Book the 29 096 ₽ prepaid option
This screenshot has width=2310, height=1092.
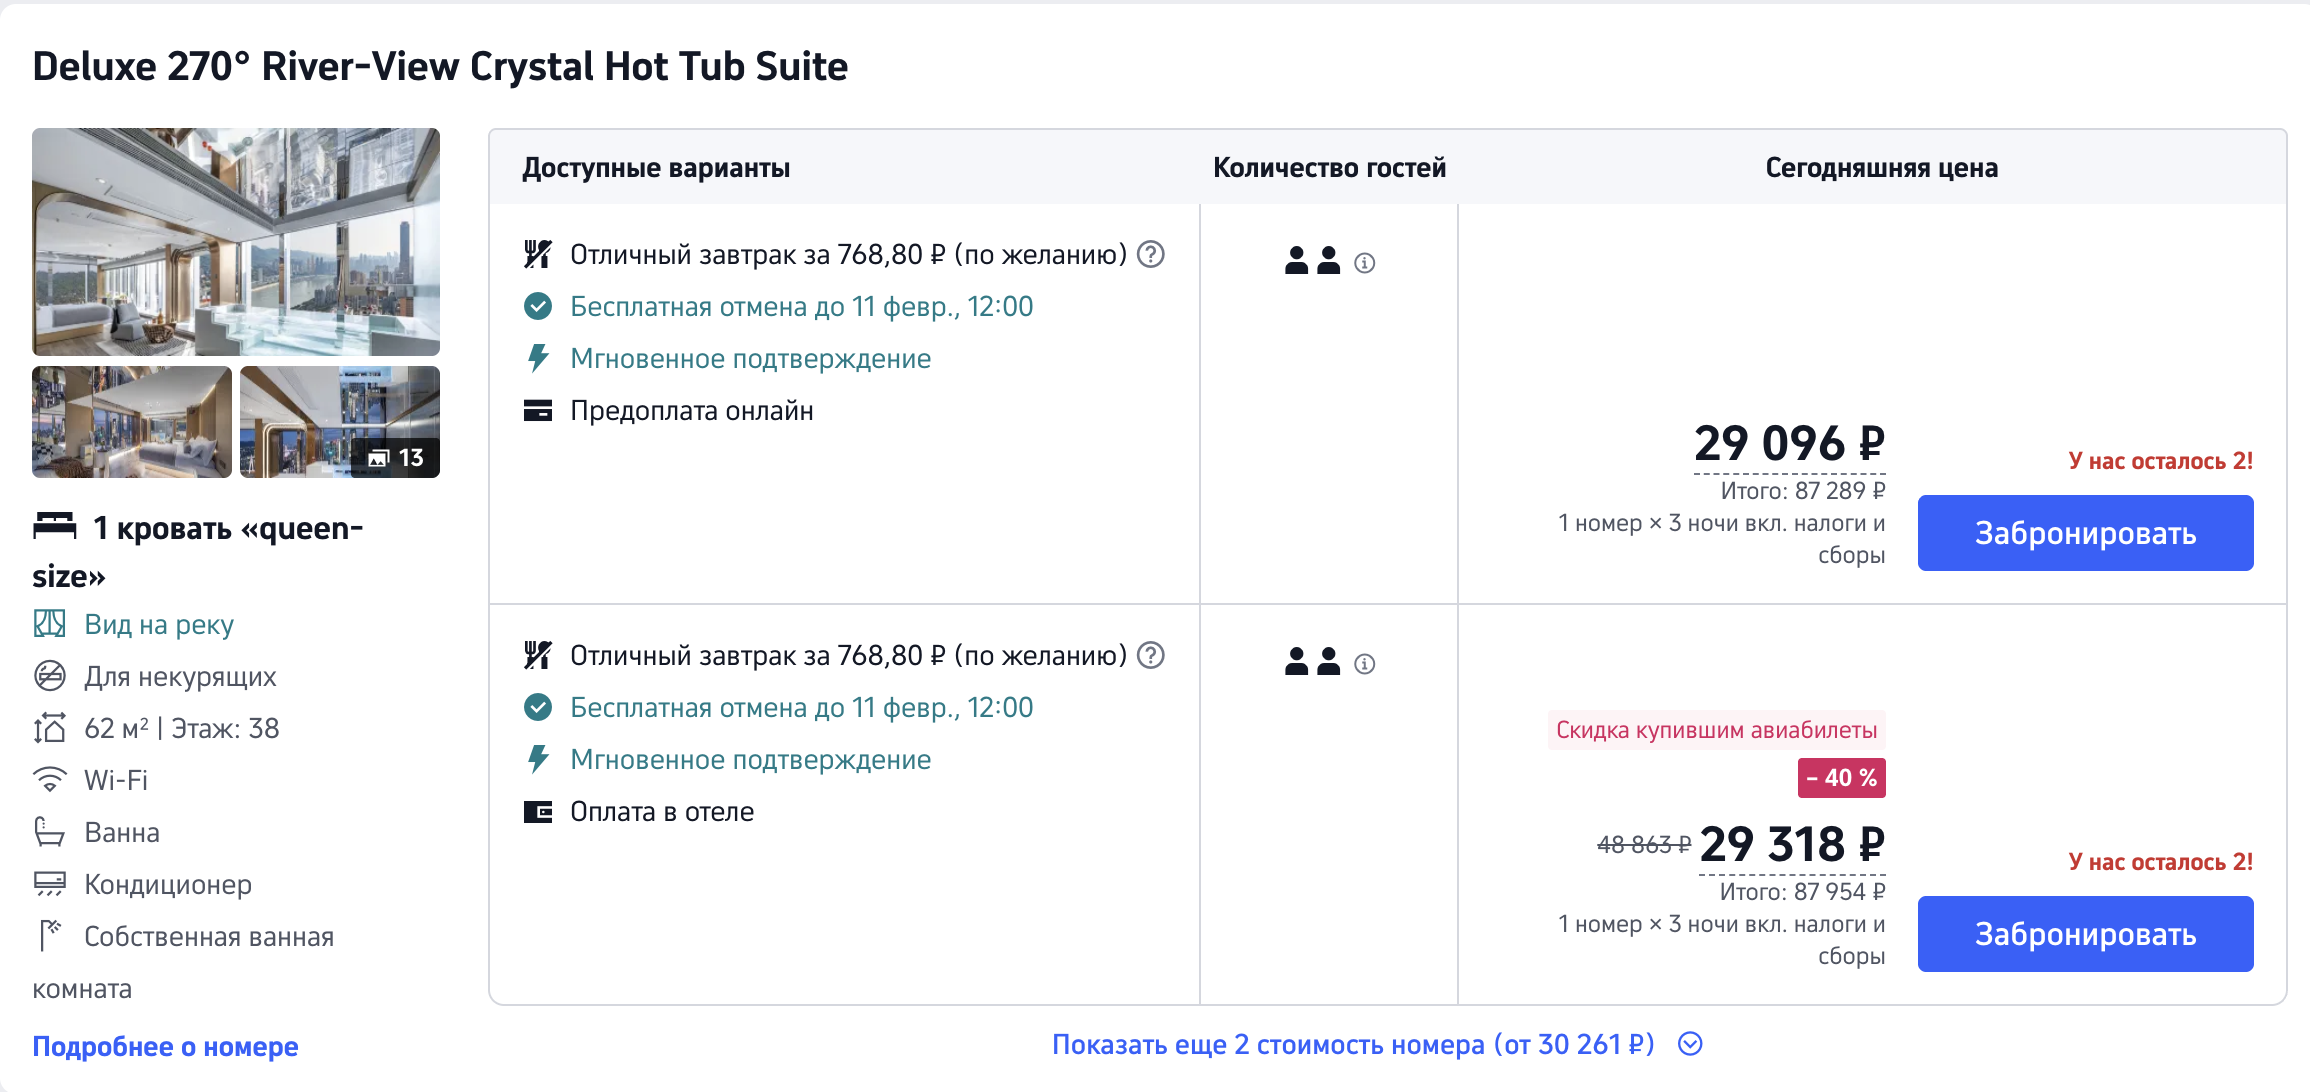coord(2085,533)
